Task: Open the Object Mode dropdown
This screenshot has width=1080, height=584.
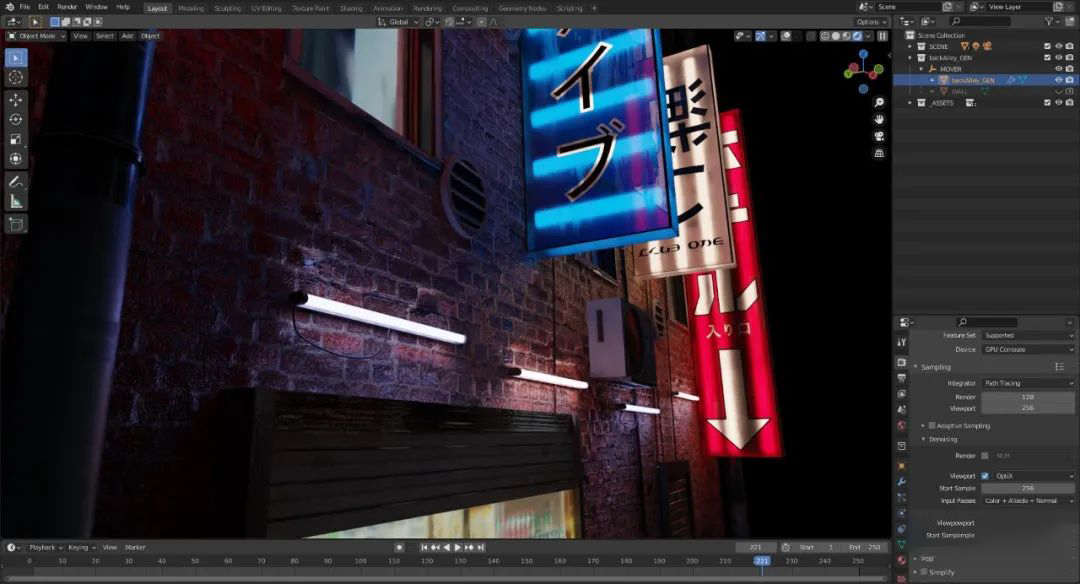Action: tap(37, 37)
